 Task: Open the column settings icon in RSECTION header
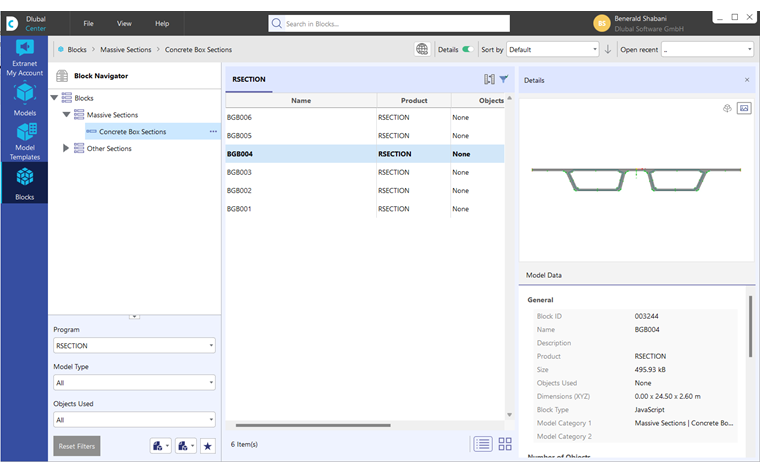pos(489,79)
